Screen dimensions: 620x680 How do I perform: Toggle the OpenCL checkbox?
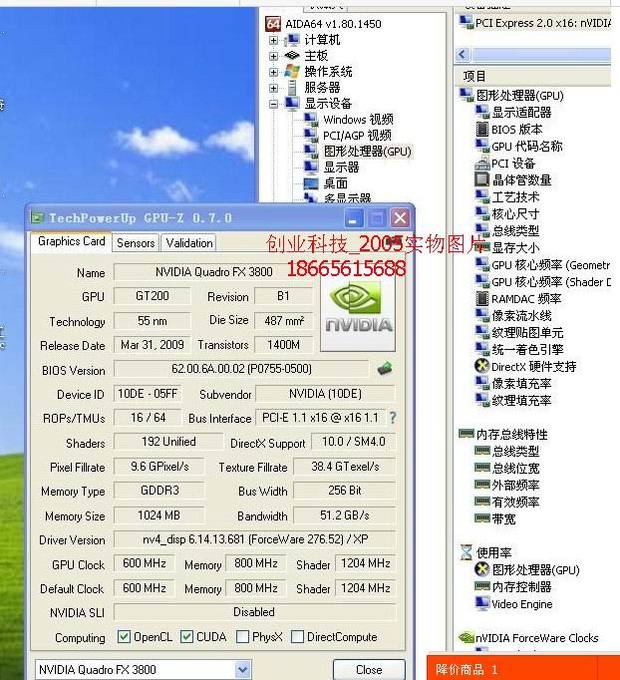click(124, 637)
